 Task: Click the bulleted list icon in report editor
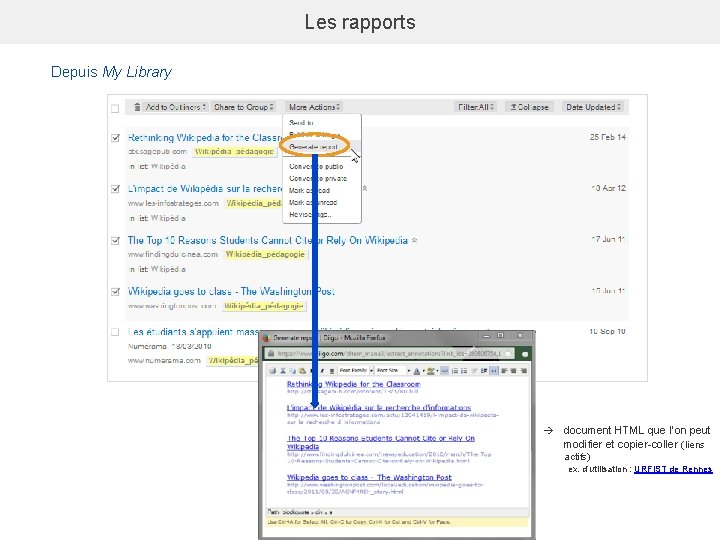click(x=464, y=371)
